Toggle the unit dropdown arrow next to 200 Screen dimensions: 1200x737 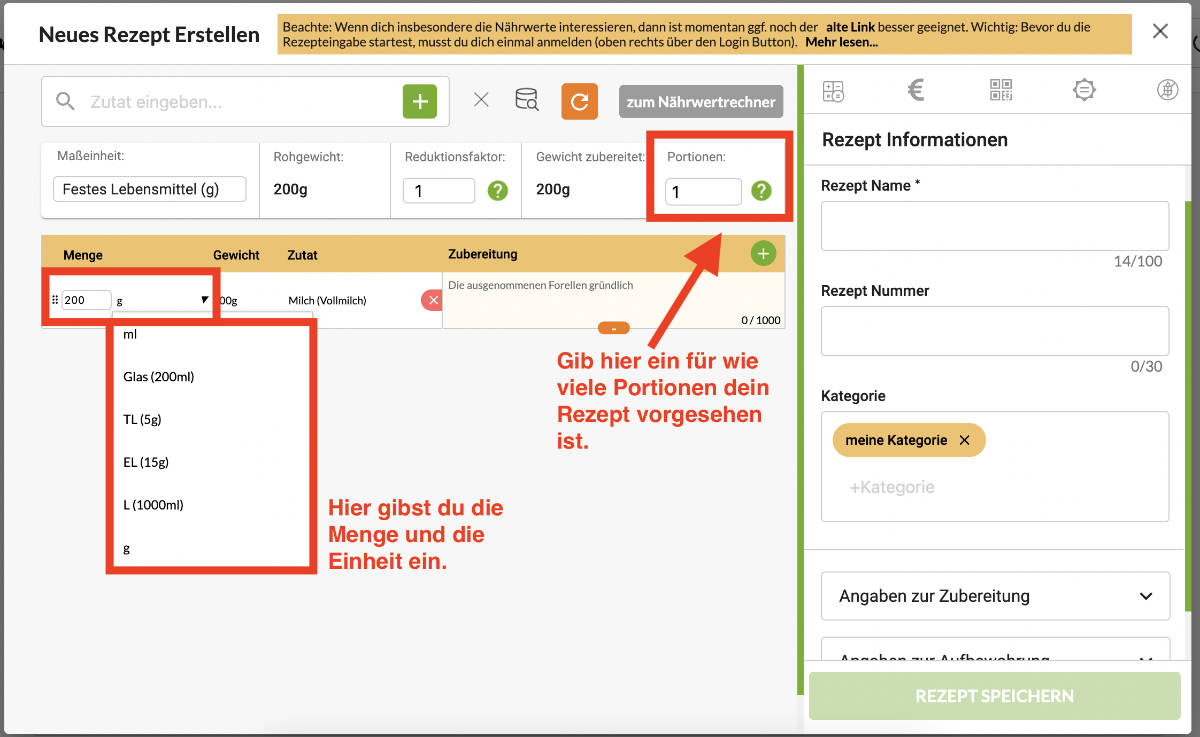(204, 300)
